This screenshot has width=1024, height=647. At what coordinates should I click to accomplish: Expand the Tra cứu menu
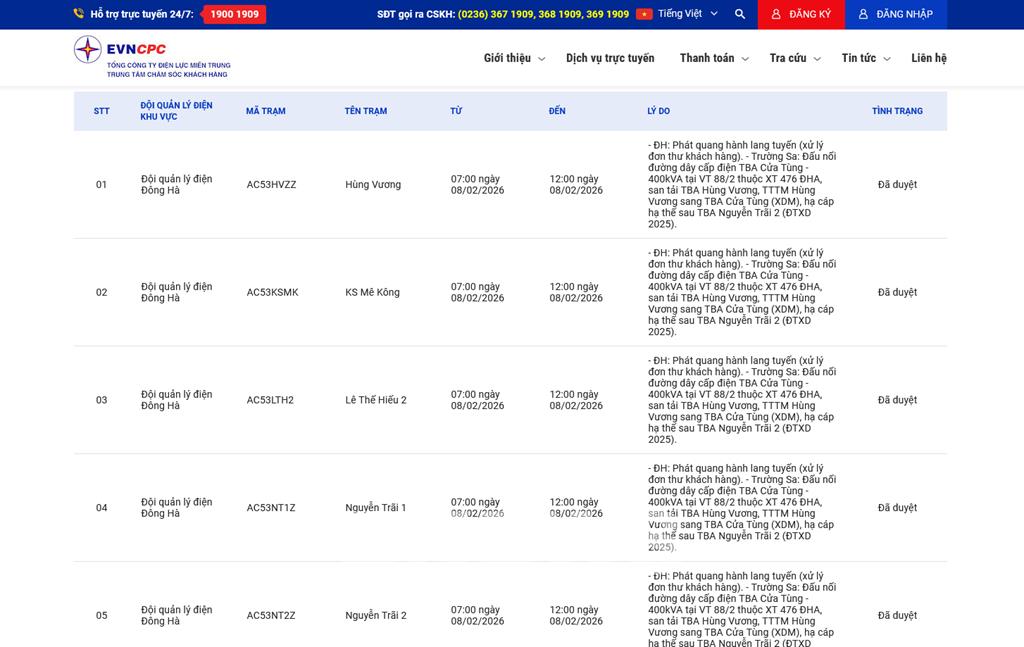pyautogui.click(x=794, y=58)
